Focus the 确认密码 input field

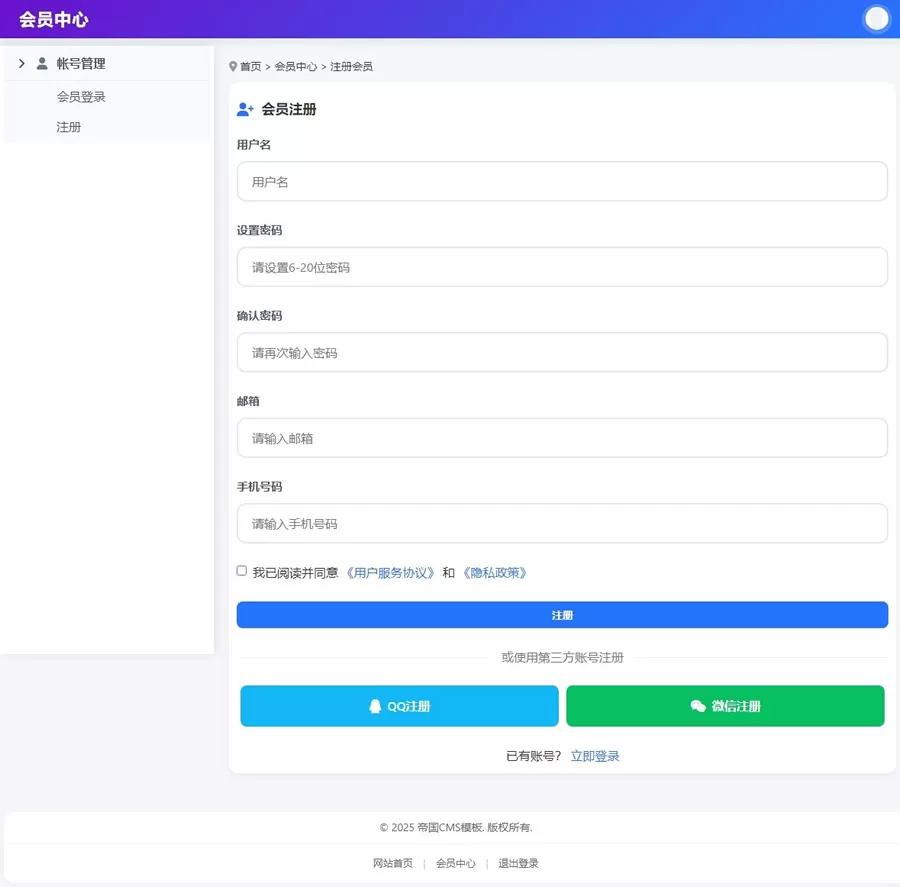(562, 353)
